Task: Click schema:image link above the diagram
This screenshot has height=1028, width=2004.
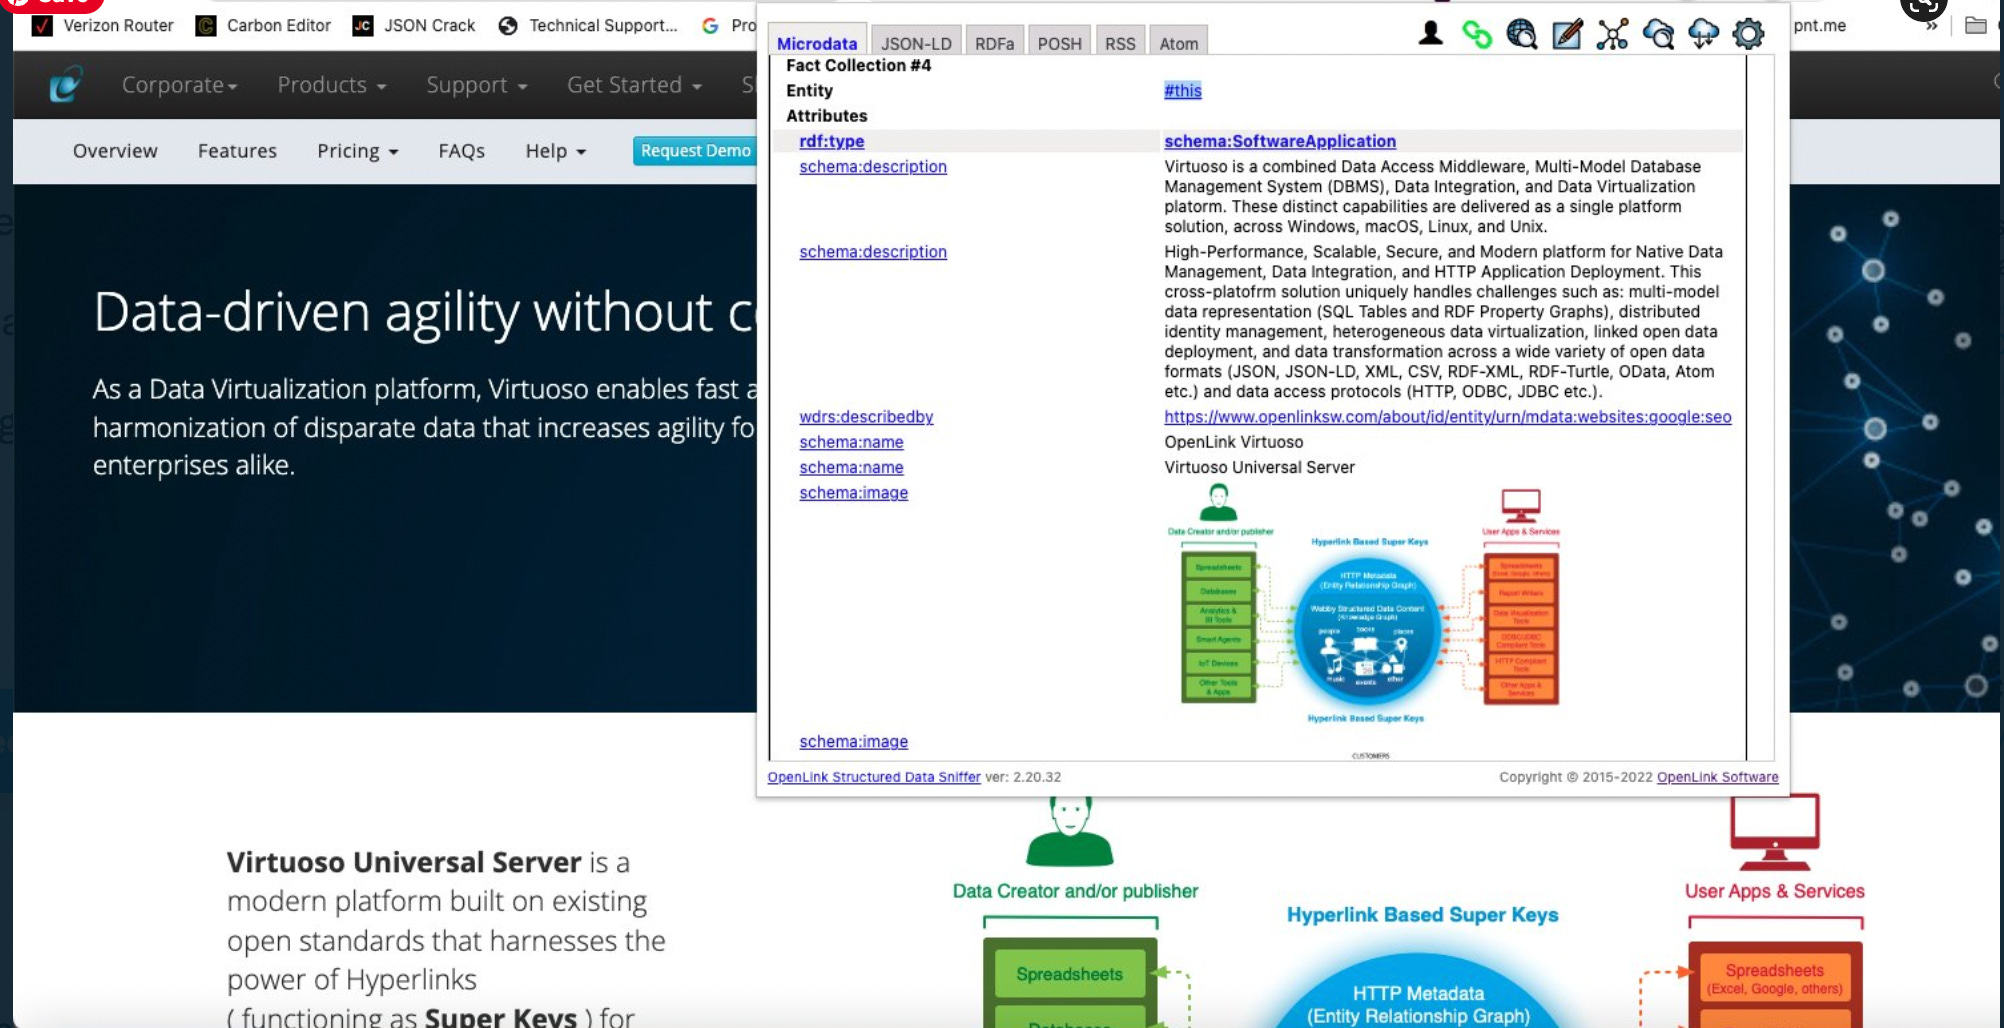Action: [853, 493]
